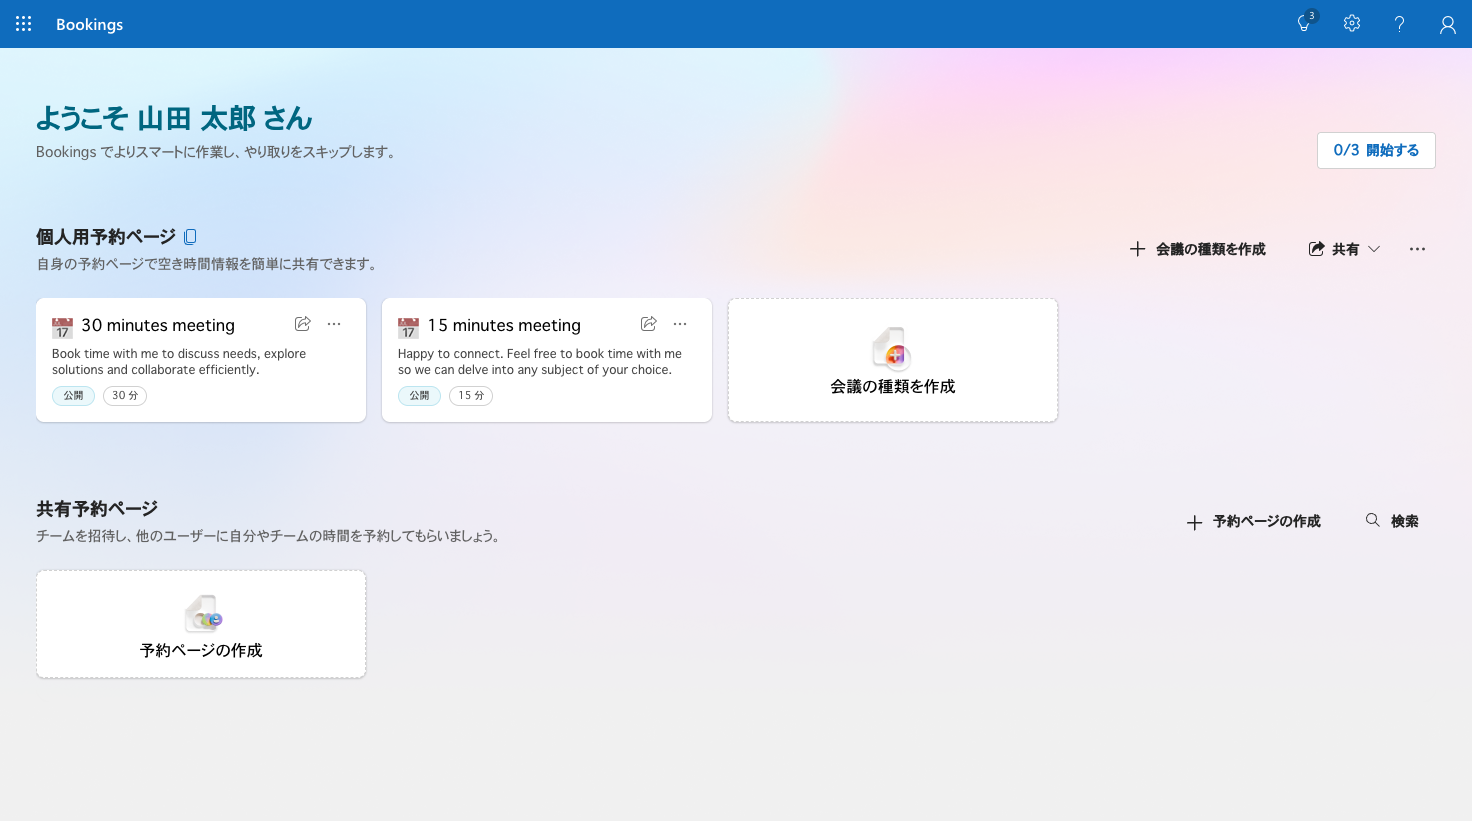
Task: Open the help question mark icon
Action: point(1399,24)
